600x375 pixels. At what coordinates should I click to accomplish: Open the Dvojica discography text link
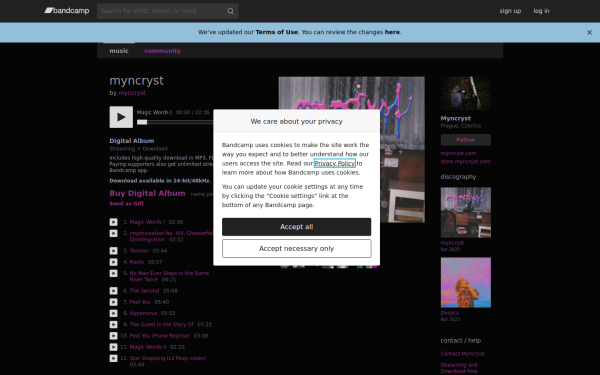tap(450, 313)
